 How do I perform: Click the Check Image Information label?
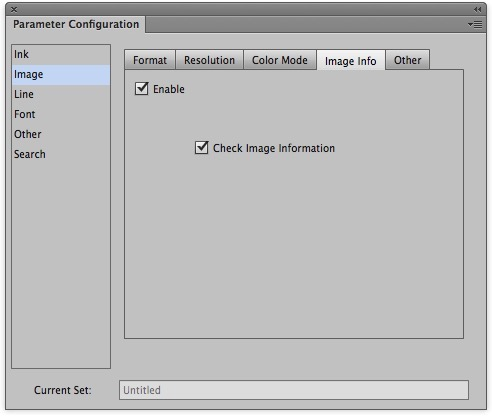(x=274, y=148)
